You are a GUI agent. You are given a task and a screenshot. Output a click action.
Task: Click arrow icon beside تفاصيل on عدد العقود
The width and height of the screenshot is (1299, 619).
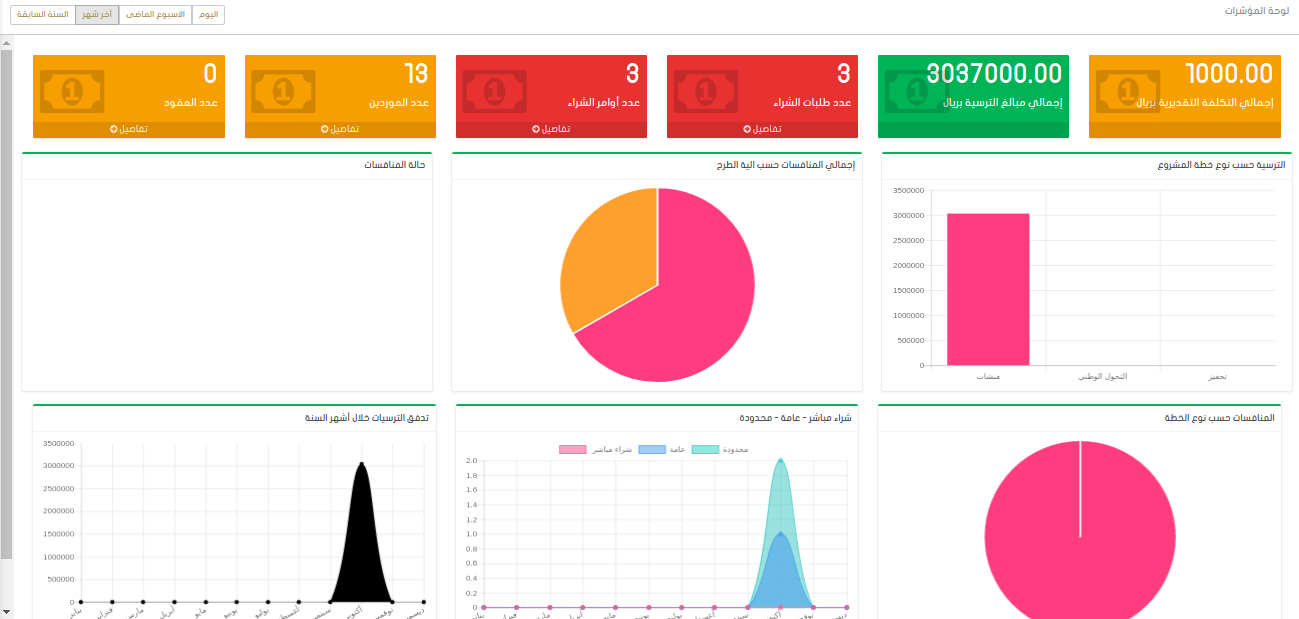114,130
